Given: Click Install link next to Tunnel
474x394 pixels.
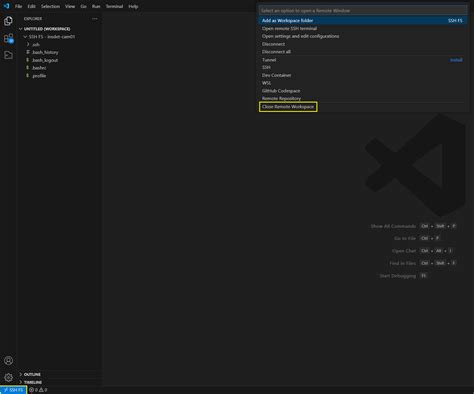Looking at the screenshot, I should click(456, 60).
